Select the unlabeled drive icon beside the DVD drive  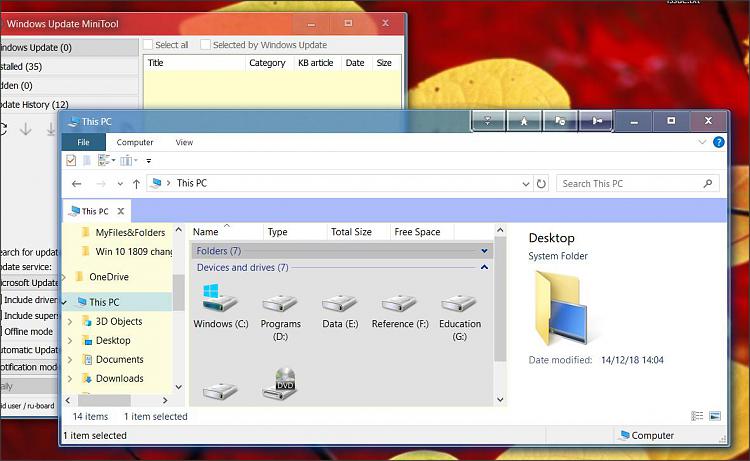point(221,390)
